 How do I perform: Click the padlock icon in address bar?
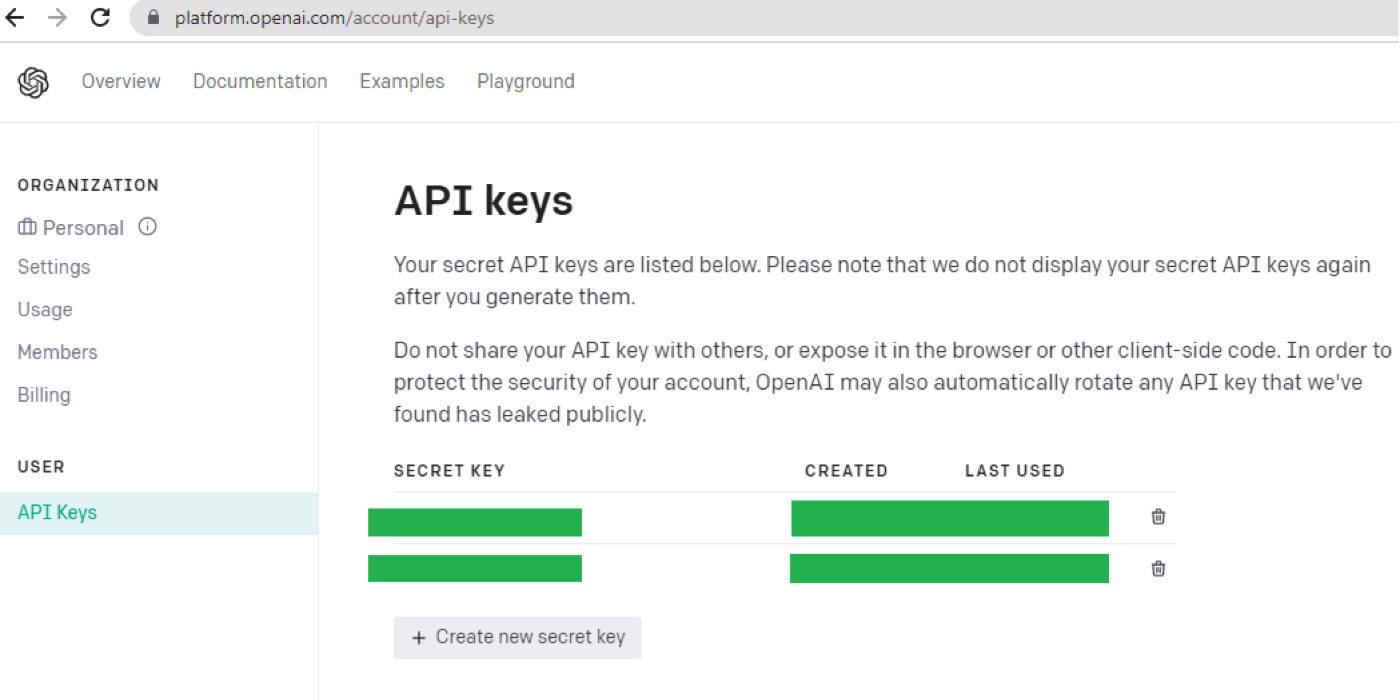(x=153, y=18)
